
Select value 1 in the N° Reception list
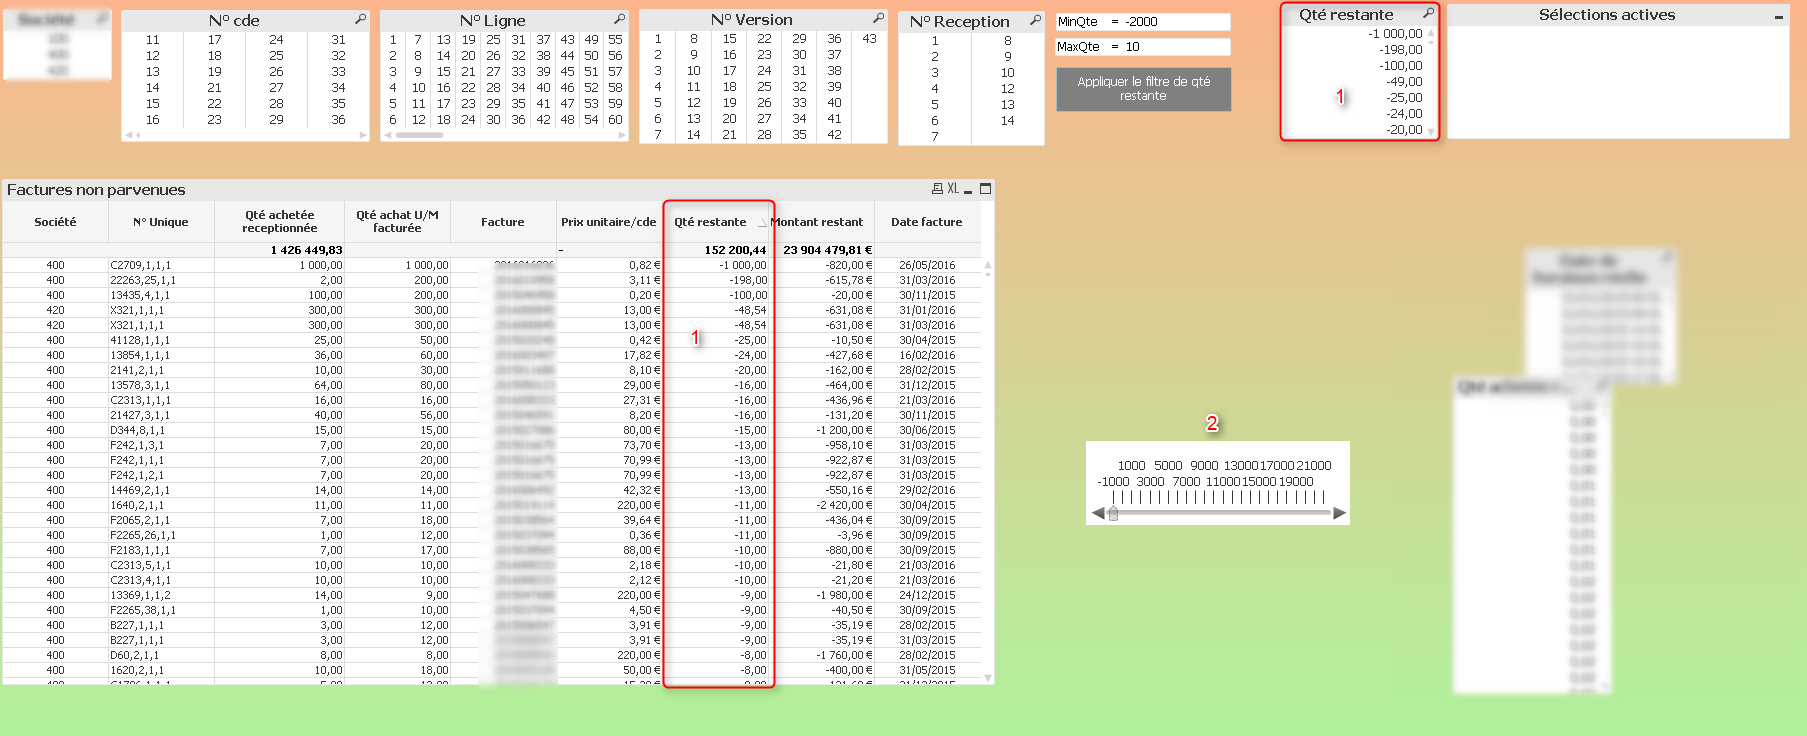[x=935, y=41]
